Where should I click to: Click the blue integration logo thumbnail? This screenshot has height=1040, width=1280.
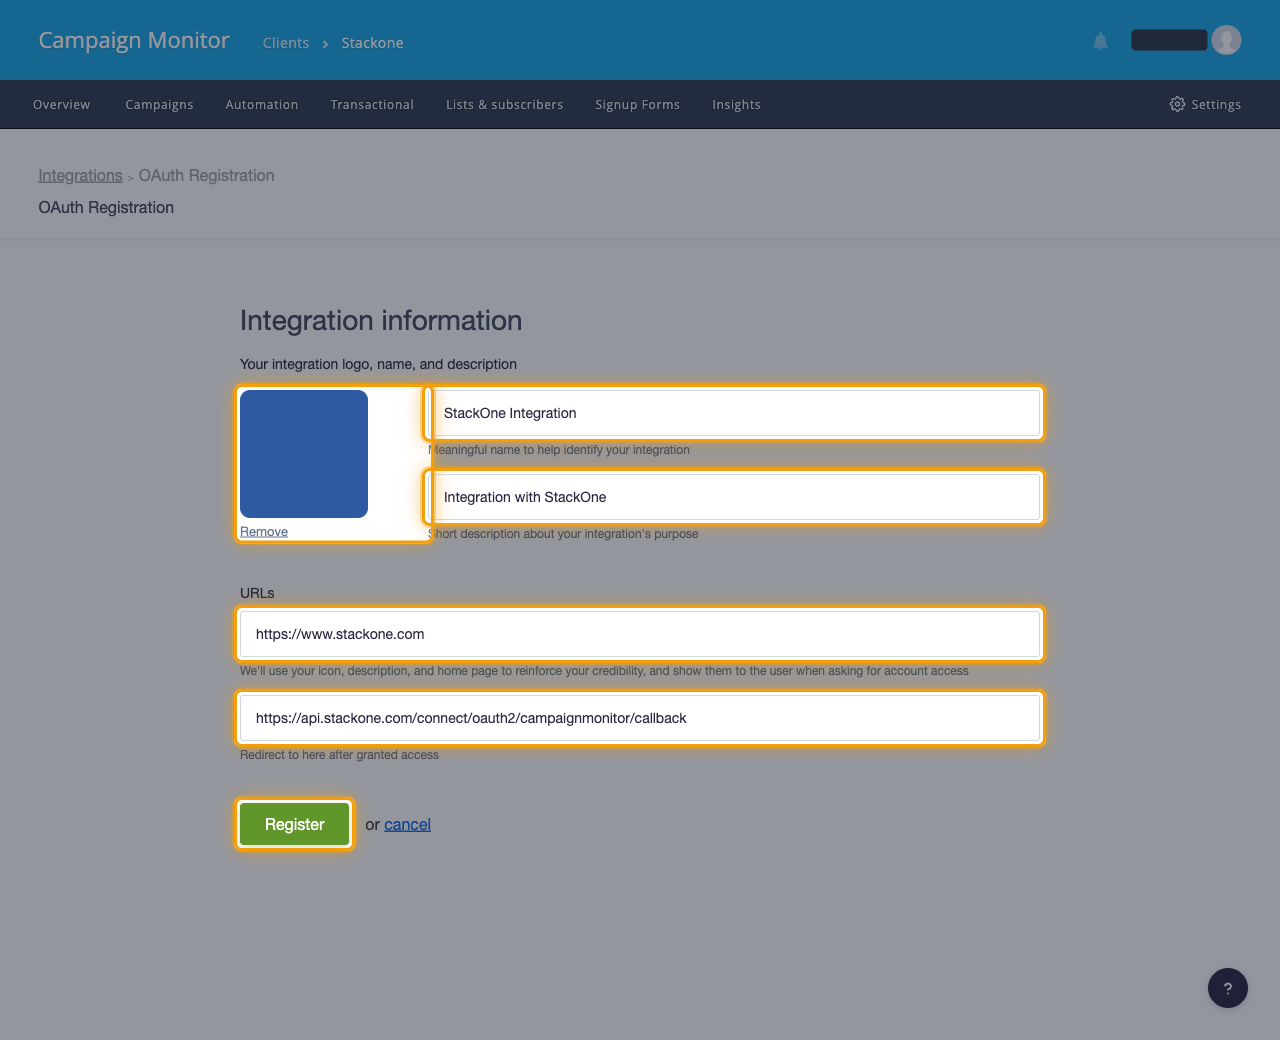(x=304, y=454)
